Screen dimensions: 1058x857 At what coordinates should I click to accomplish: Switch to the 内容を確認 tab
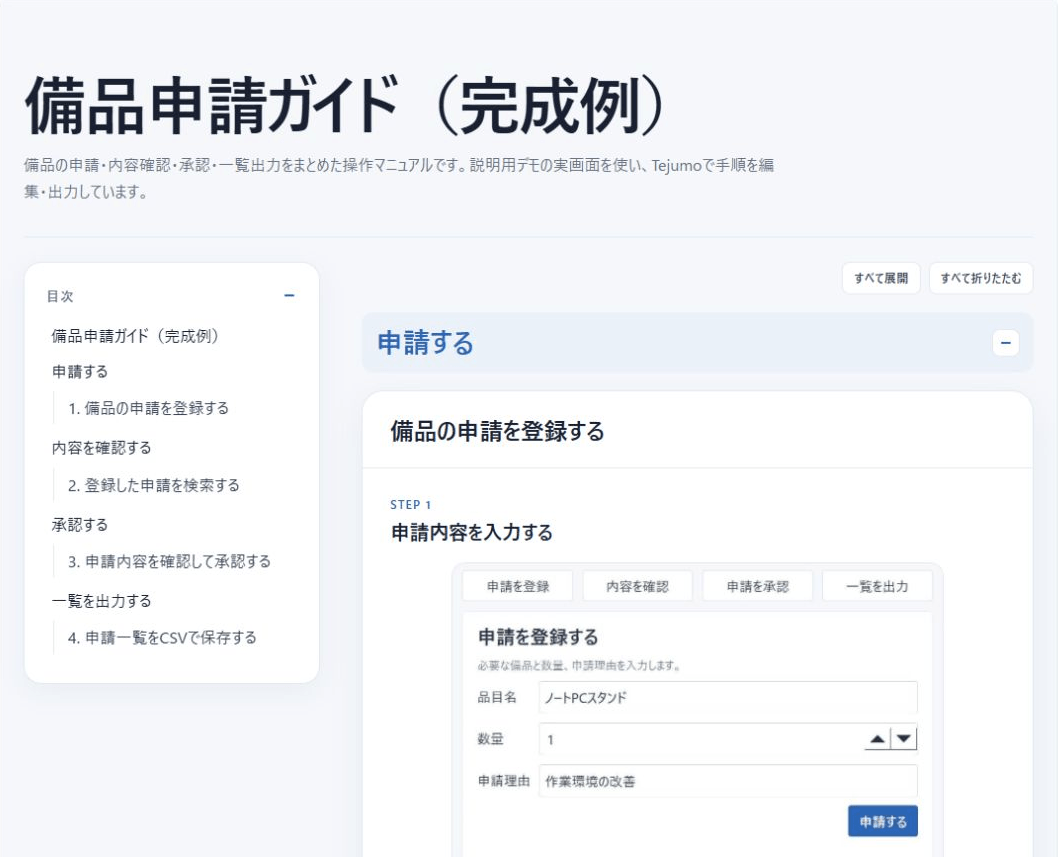click(x=637, y=586)
